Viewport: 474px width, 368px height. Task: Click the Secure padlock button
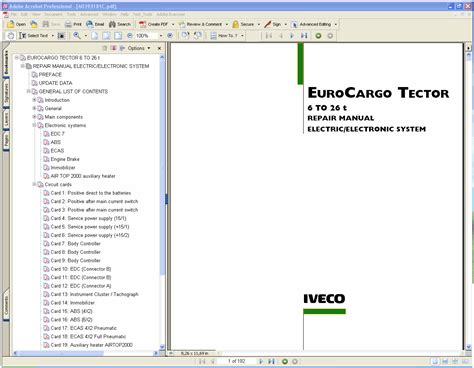243,24
